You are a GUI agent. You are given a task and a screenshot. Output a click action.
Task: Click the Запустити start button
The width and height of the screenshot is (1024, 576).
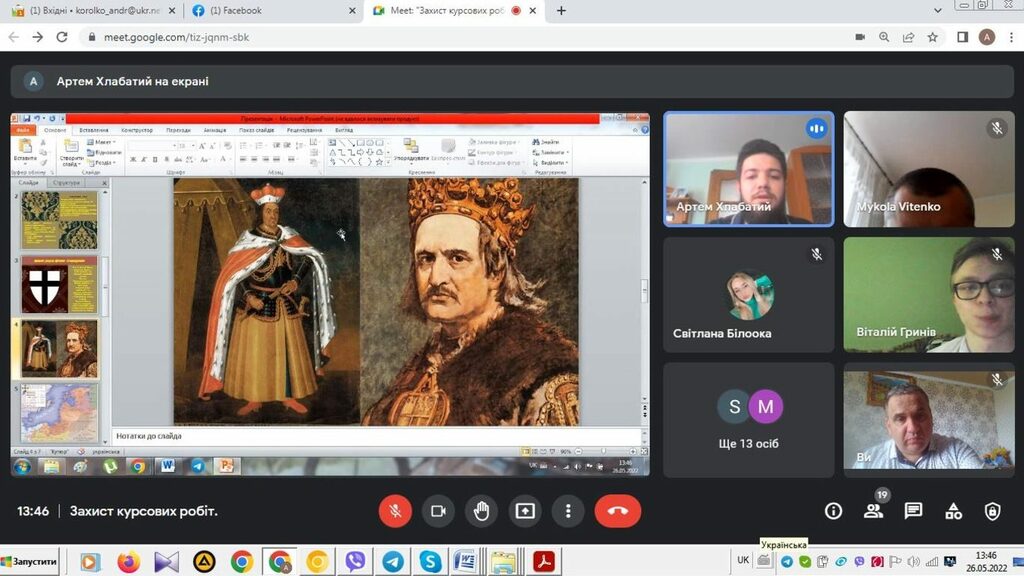32,561
